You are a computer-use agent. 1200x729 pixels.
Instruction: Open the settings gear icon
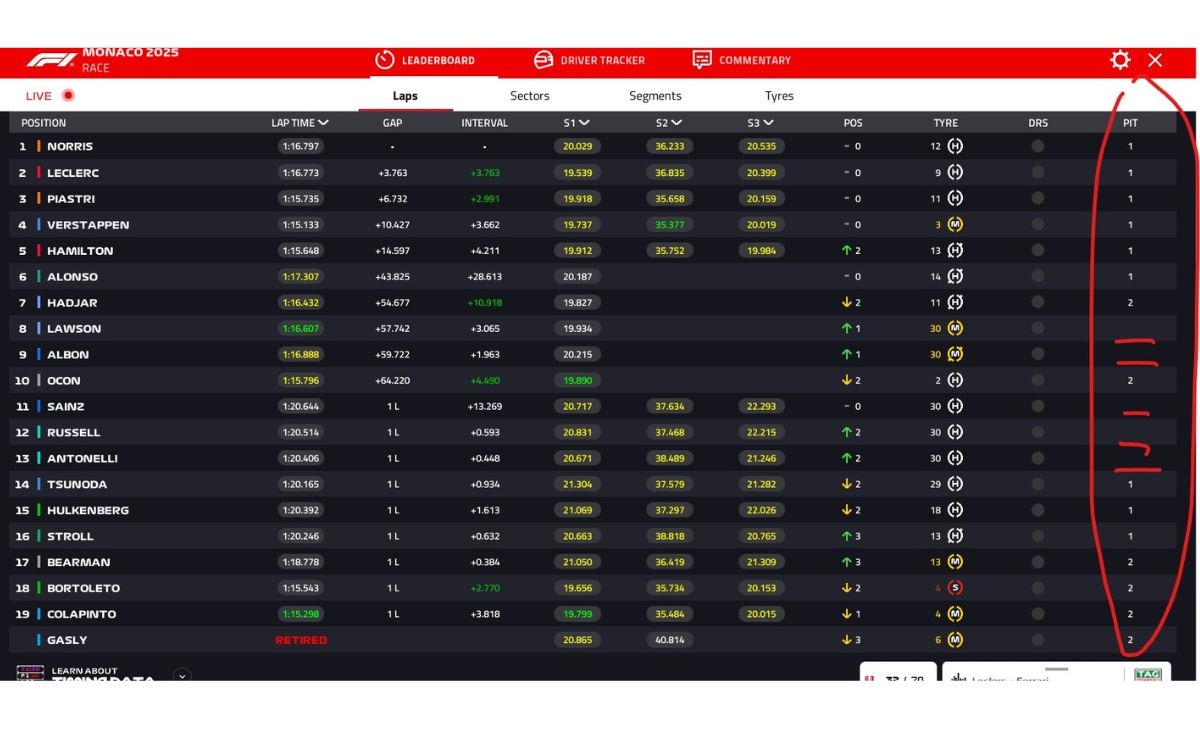coord(1120,60)
